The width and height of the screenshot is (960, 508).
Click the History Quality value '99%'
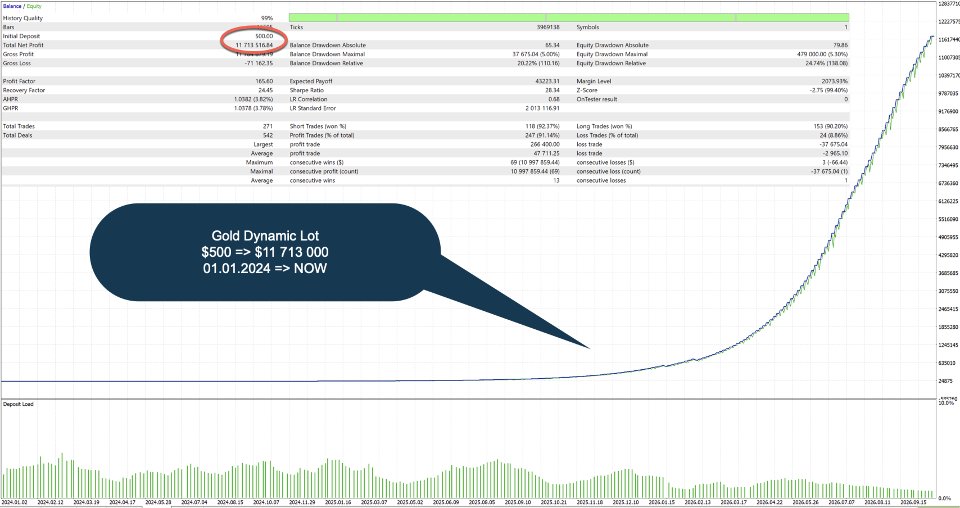(x=266, y=18)
